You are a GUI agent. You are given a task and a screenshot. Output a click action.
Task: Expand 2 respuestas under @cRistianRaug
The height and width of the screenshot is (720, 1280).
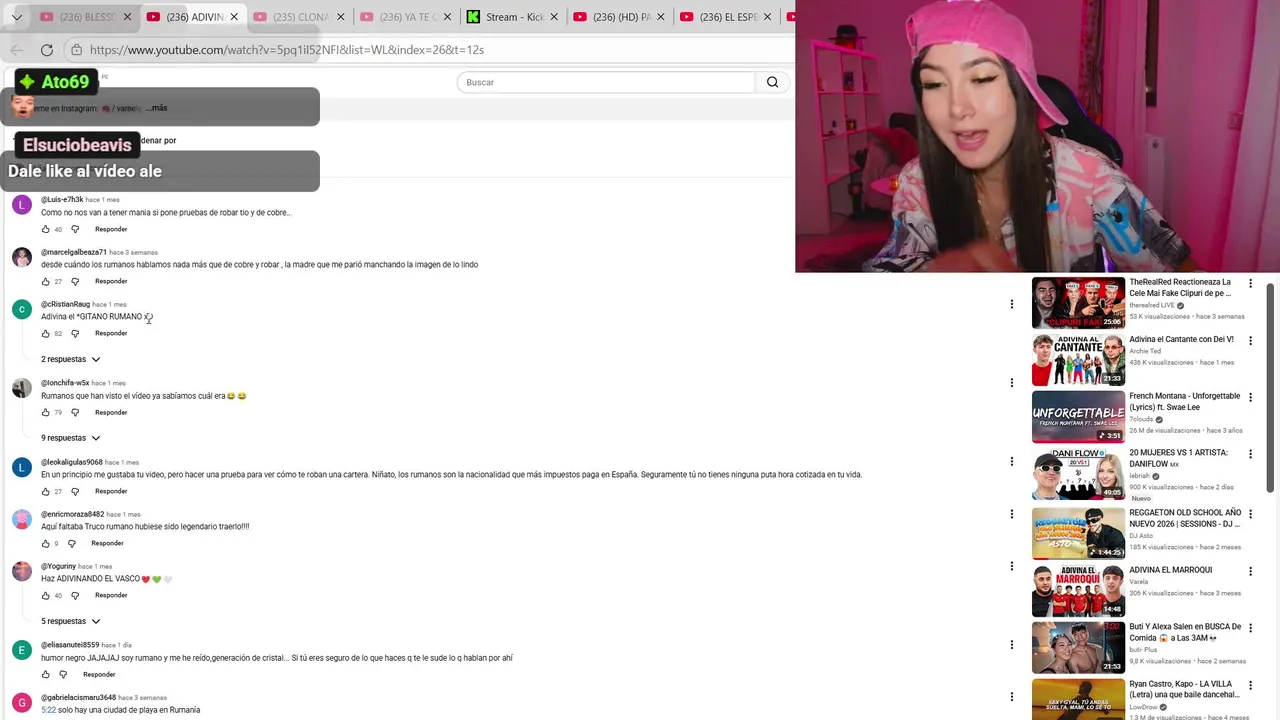70,359
